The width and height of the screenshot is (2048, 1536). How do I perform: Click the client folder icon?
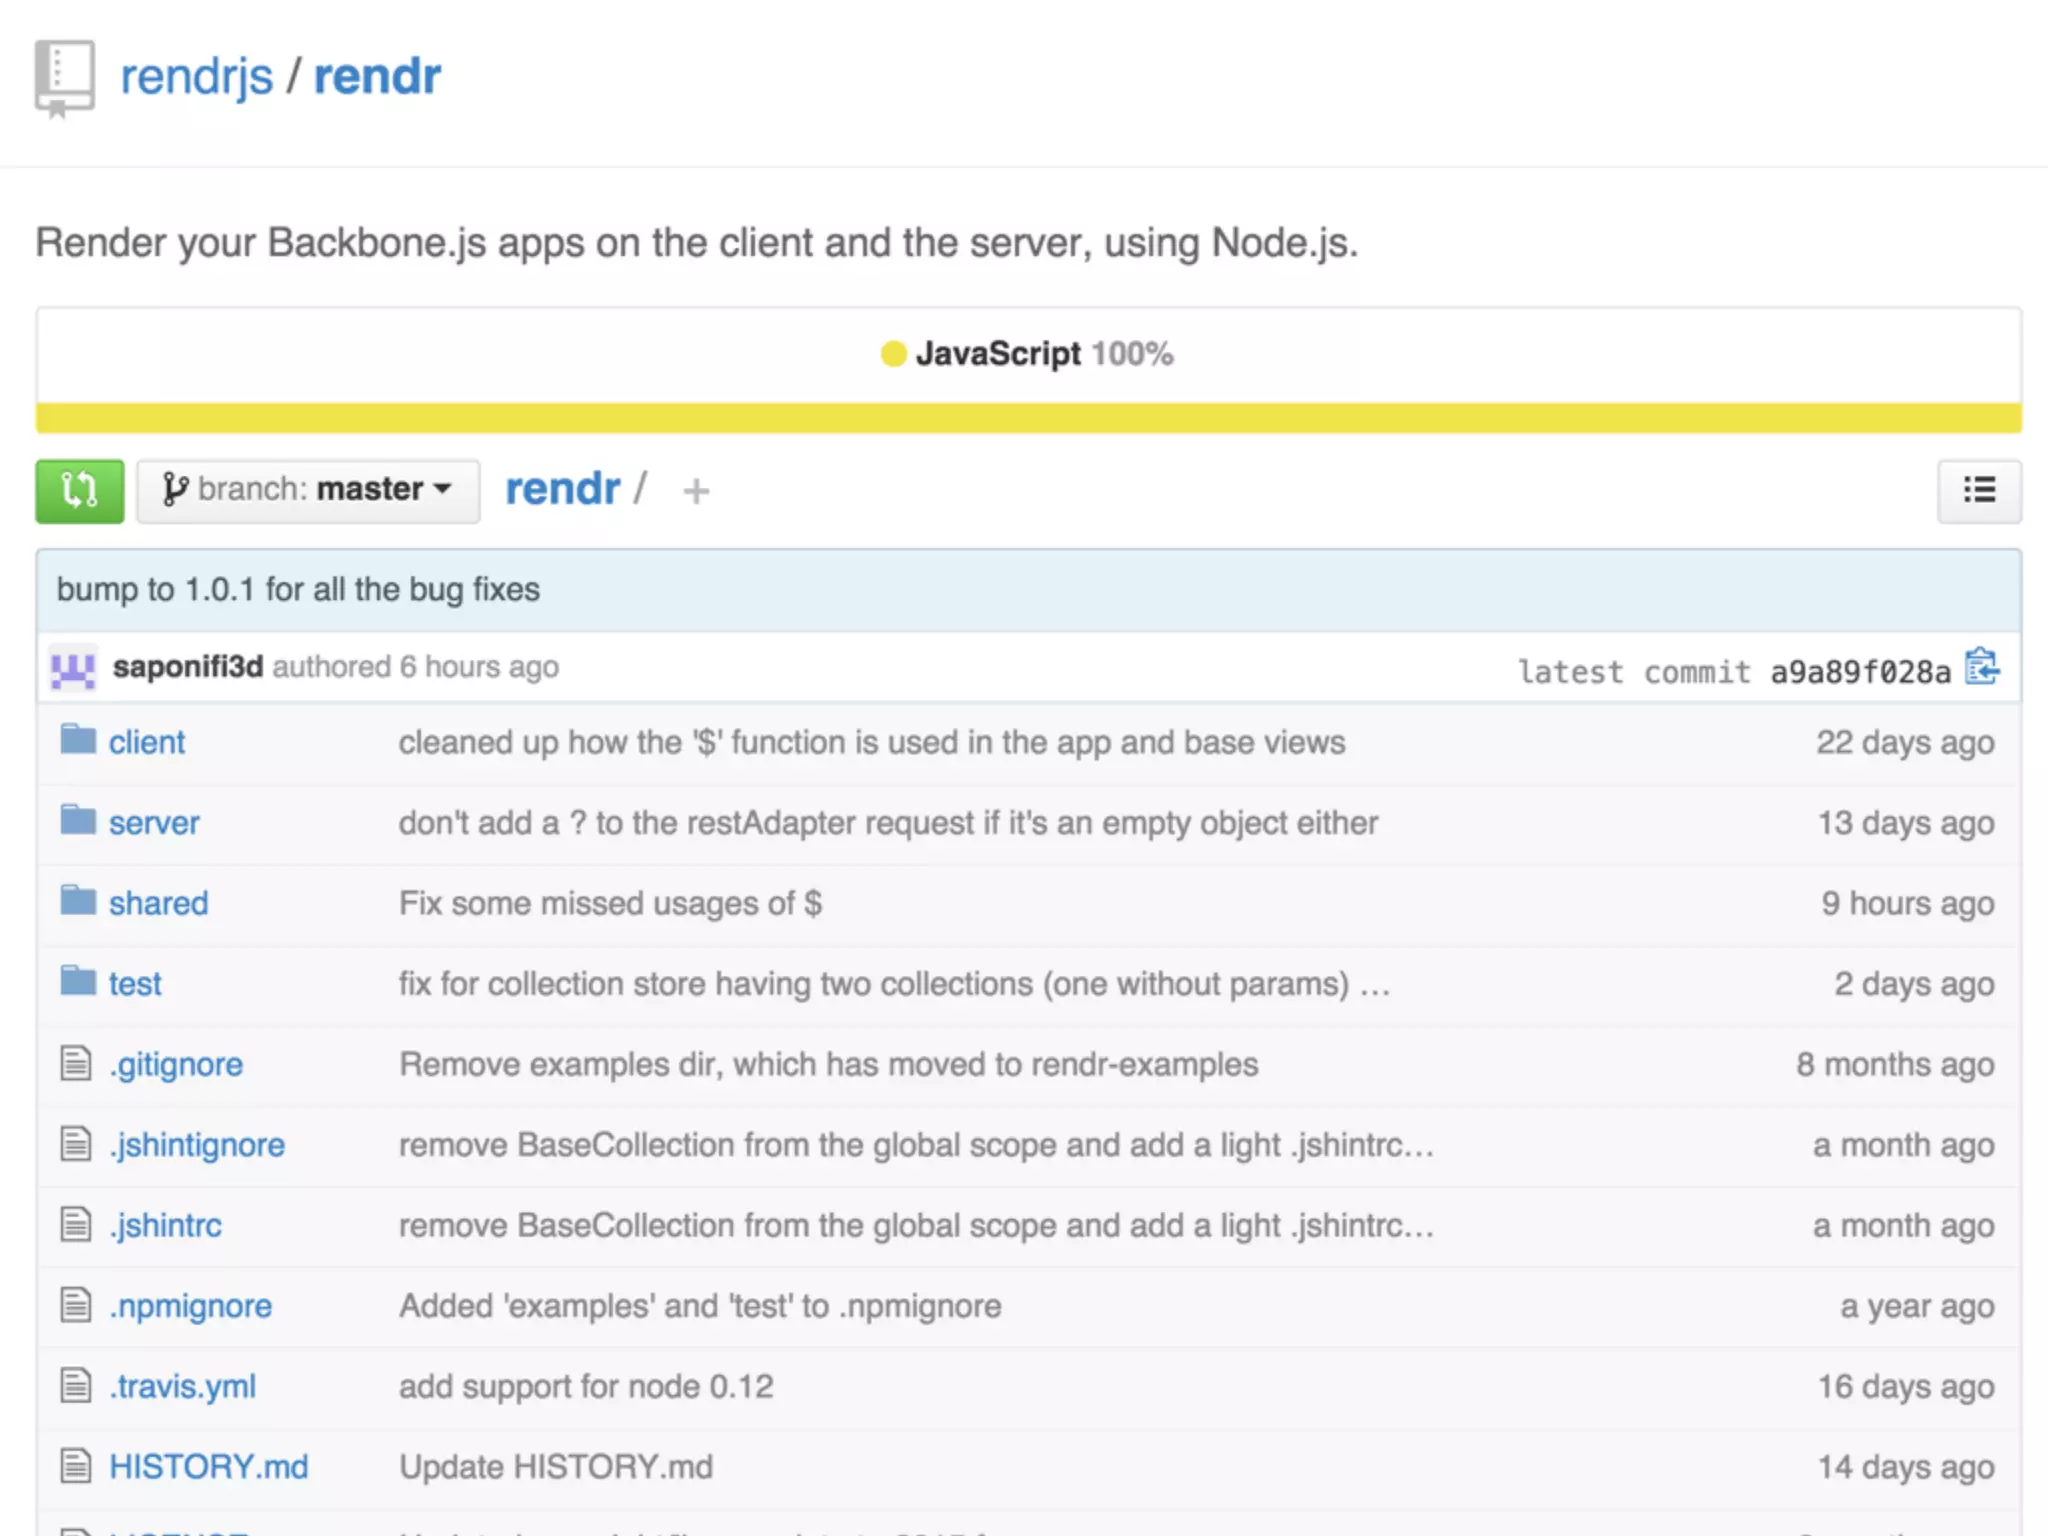(78, 739)
